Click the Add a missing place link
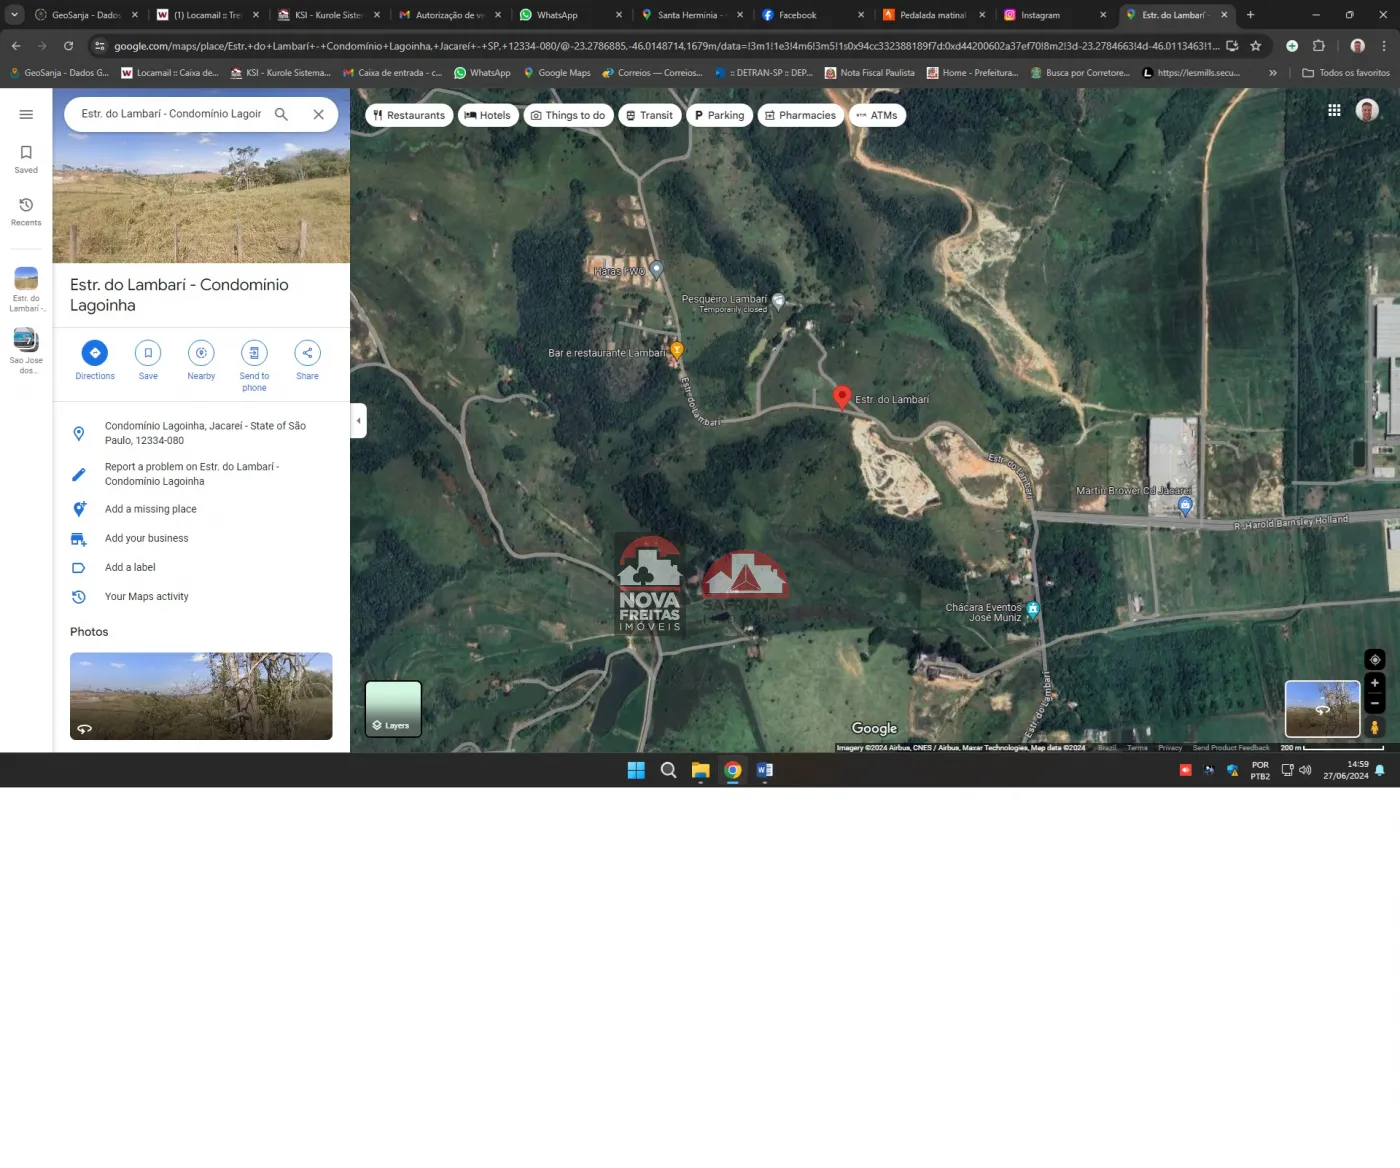The width and height of the screenshot is (1400, 1168). pos(150,509)
